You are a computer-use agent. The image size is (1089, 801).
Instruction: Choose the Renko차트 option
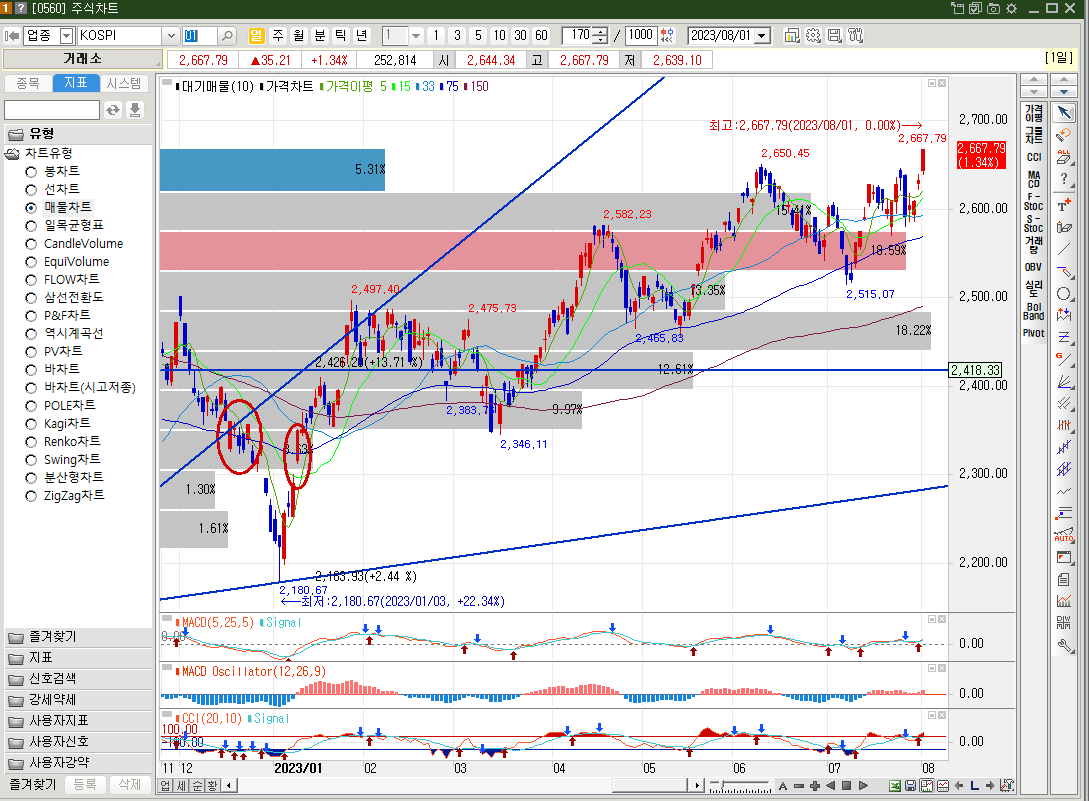coord(63,441)
